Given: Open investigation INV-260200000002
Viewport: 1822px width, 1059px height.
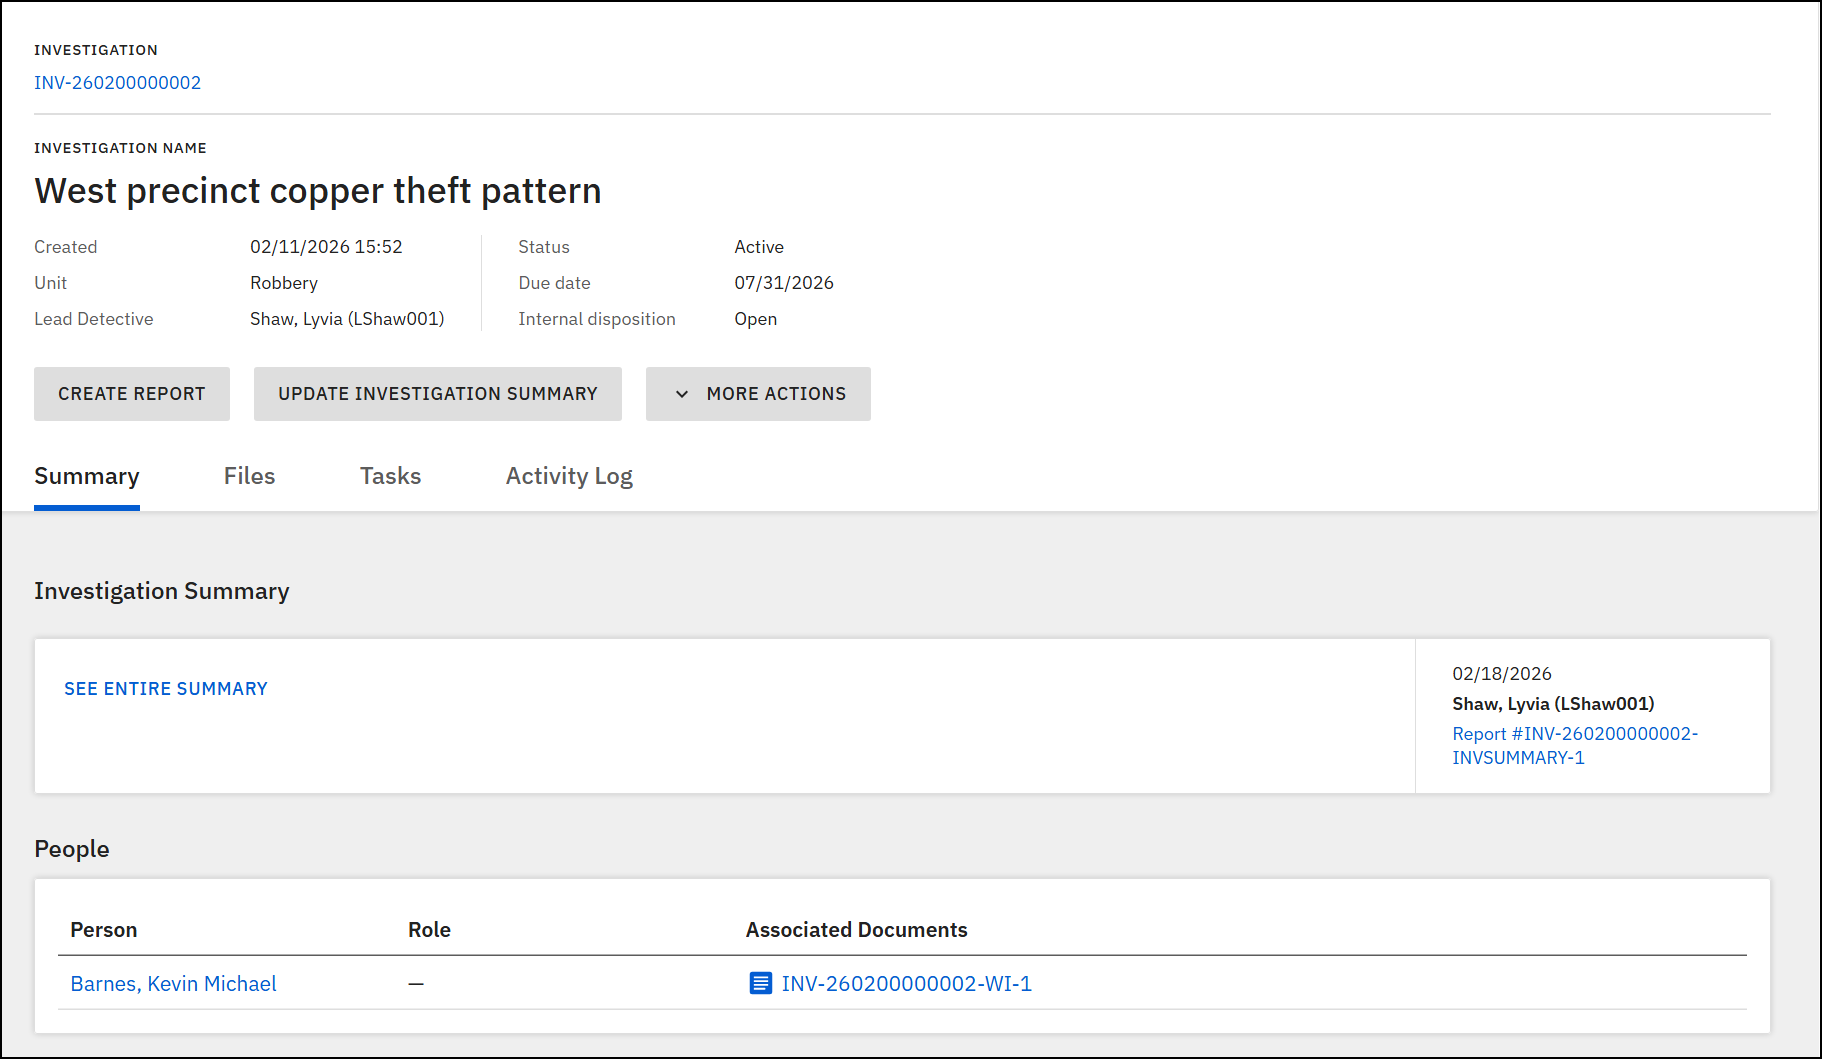Looking at the screenshot, I should click(x=117, y=83).
